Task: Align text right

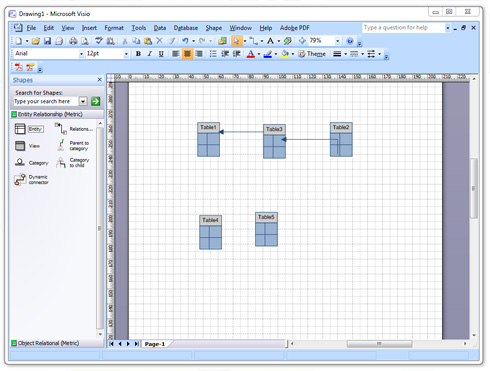Action: pyautogui.click(x=199, y=54)
